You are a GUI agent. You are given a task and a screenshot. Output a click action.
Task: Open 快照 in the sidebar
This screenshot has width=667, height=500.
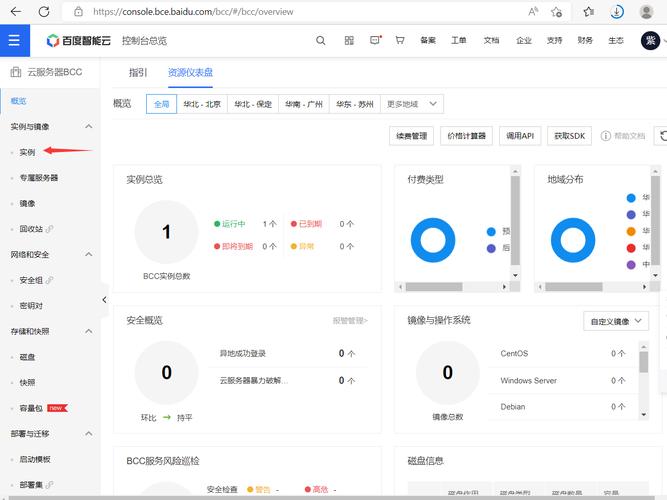27,383
